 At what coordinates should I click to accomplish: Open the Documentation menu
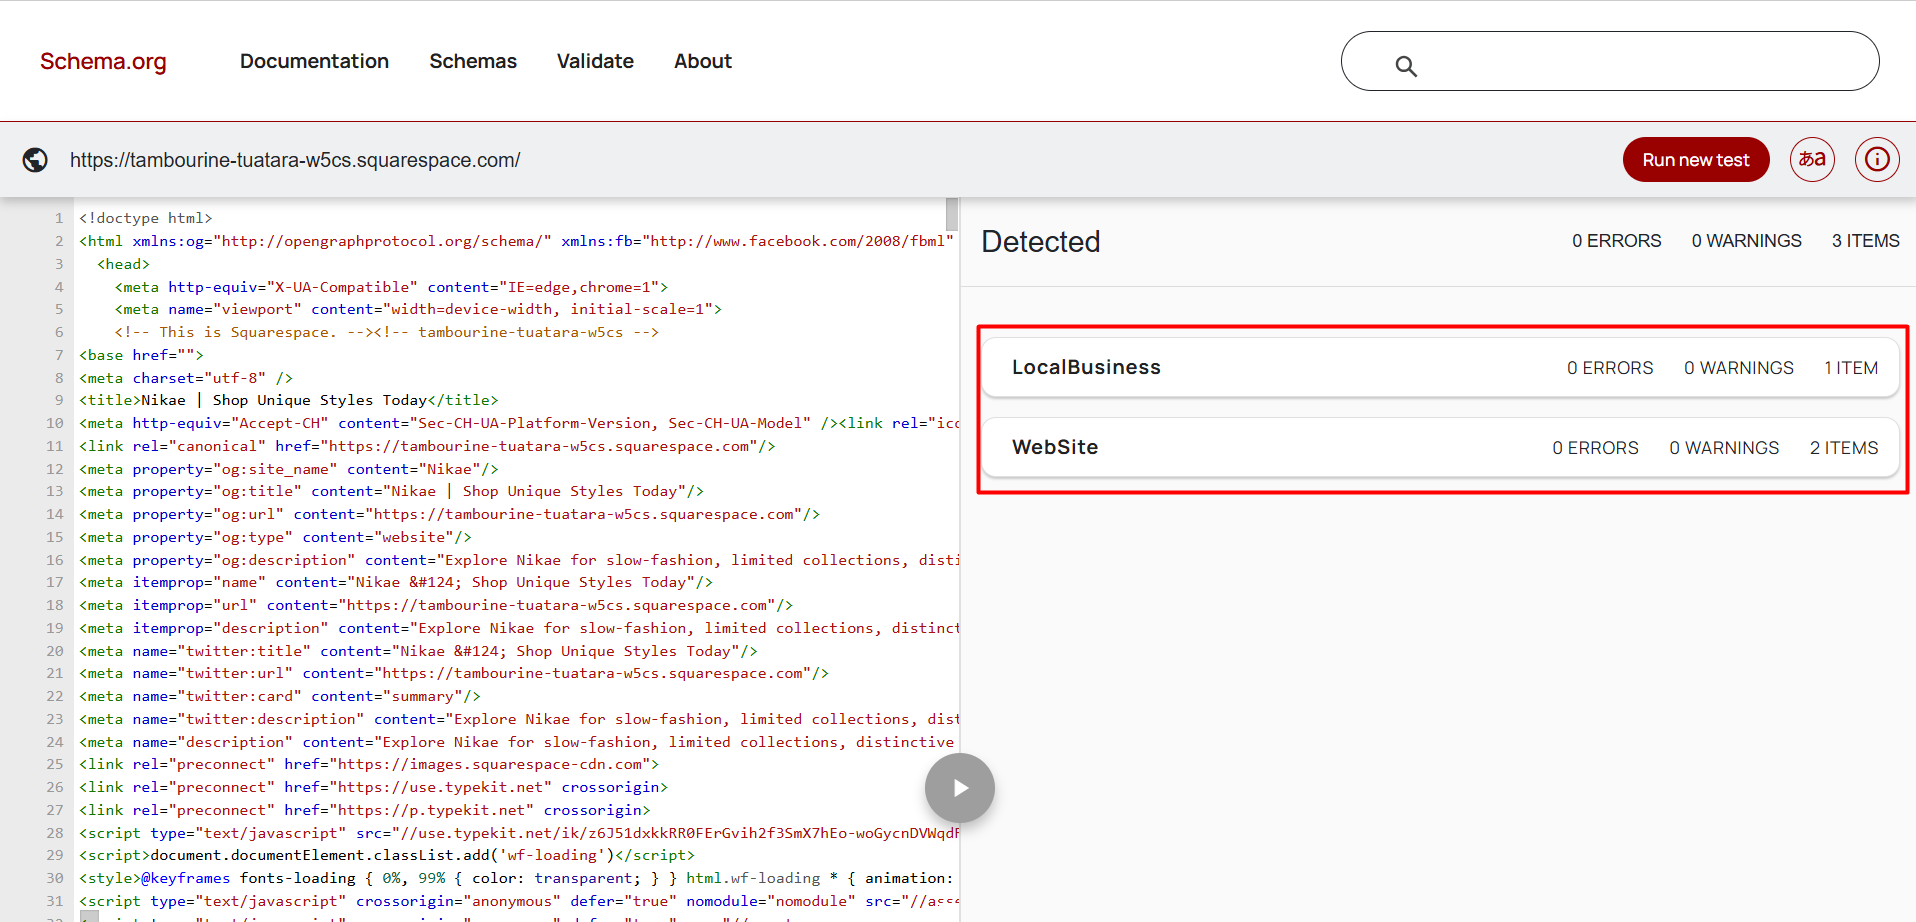pos(314,61)
